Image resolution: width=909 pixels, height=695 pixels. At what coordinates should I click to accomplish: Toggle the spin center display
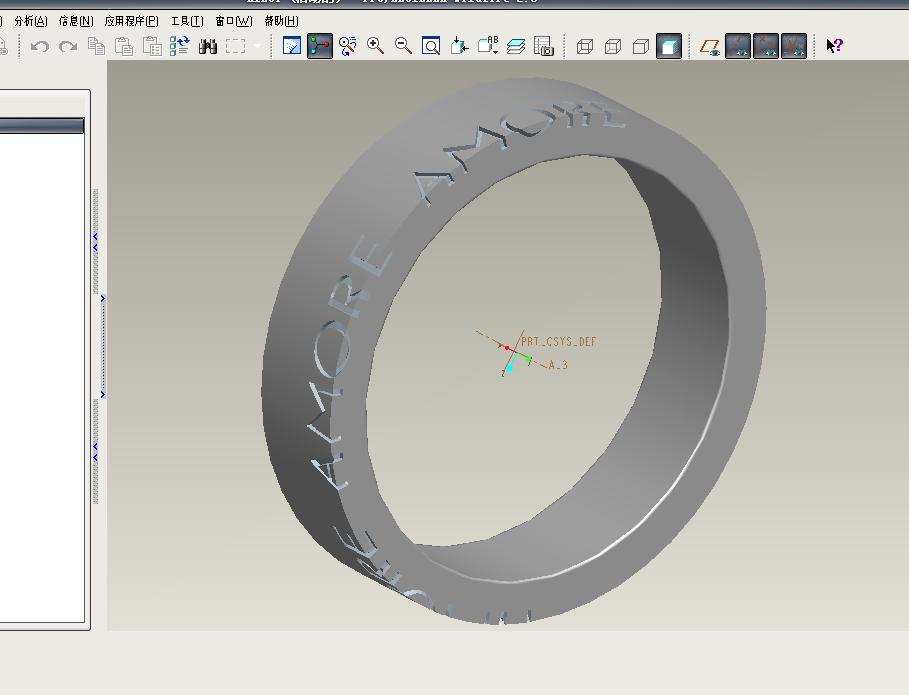pyautogui.click(x=319, y=46)
